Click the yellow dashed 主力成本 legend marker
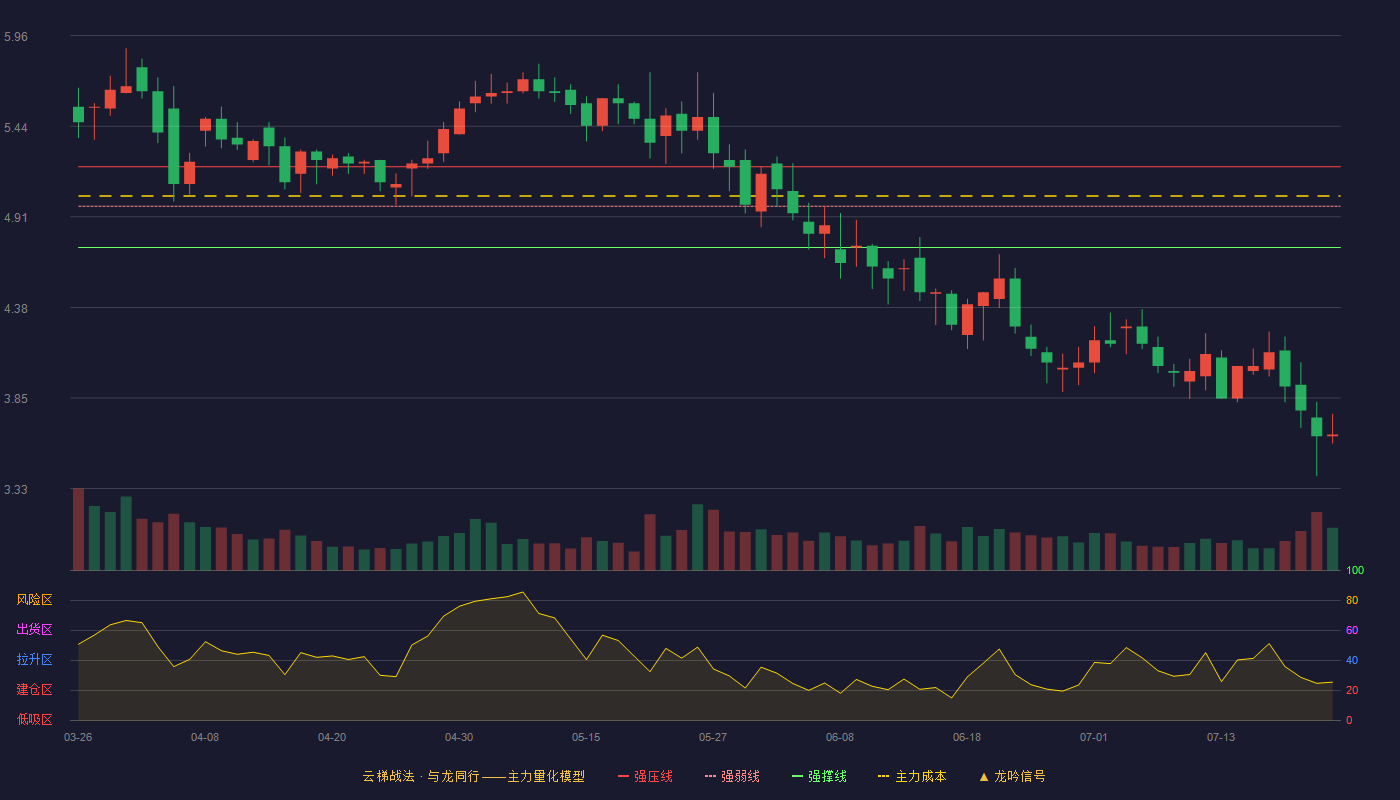The image size is (1400, 800). [x=884, y=776]
